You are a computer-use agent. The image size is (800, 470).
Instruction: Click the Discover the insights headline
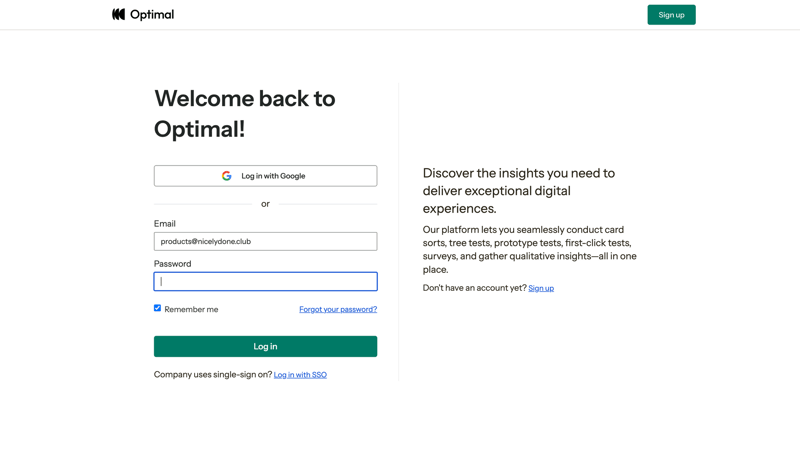coord(519,190)
